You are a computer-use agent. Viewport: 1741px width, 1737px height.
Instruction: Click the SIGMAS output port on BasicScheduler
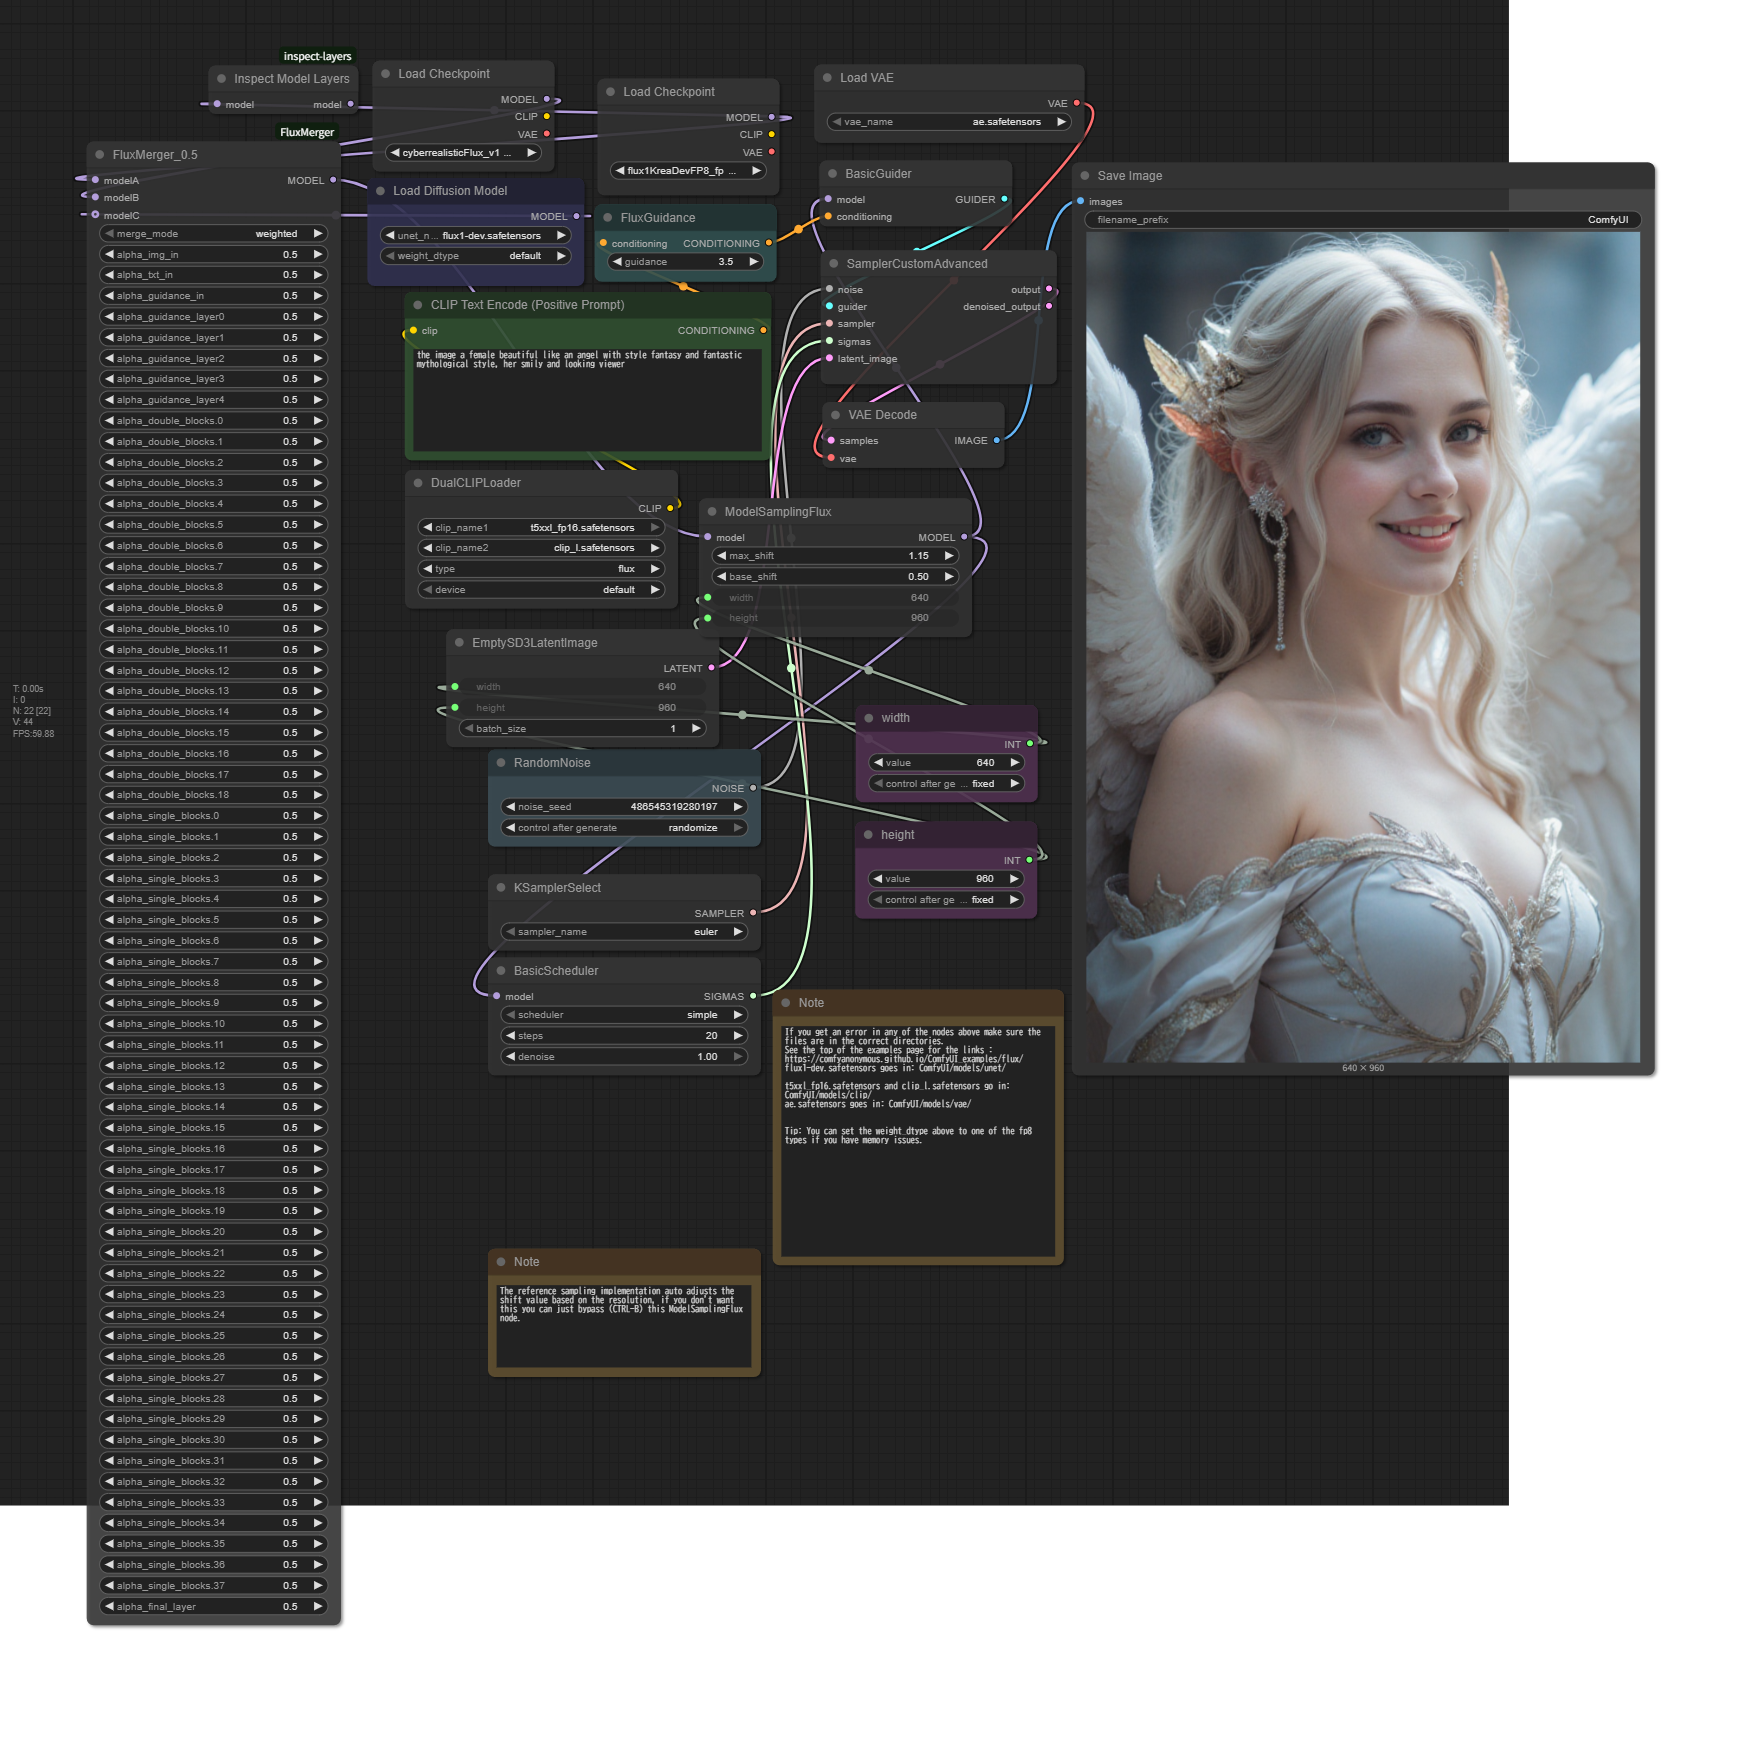tap(753, 996)
